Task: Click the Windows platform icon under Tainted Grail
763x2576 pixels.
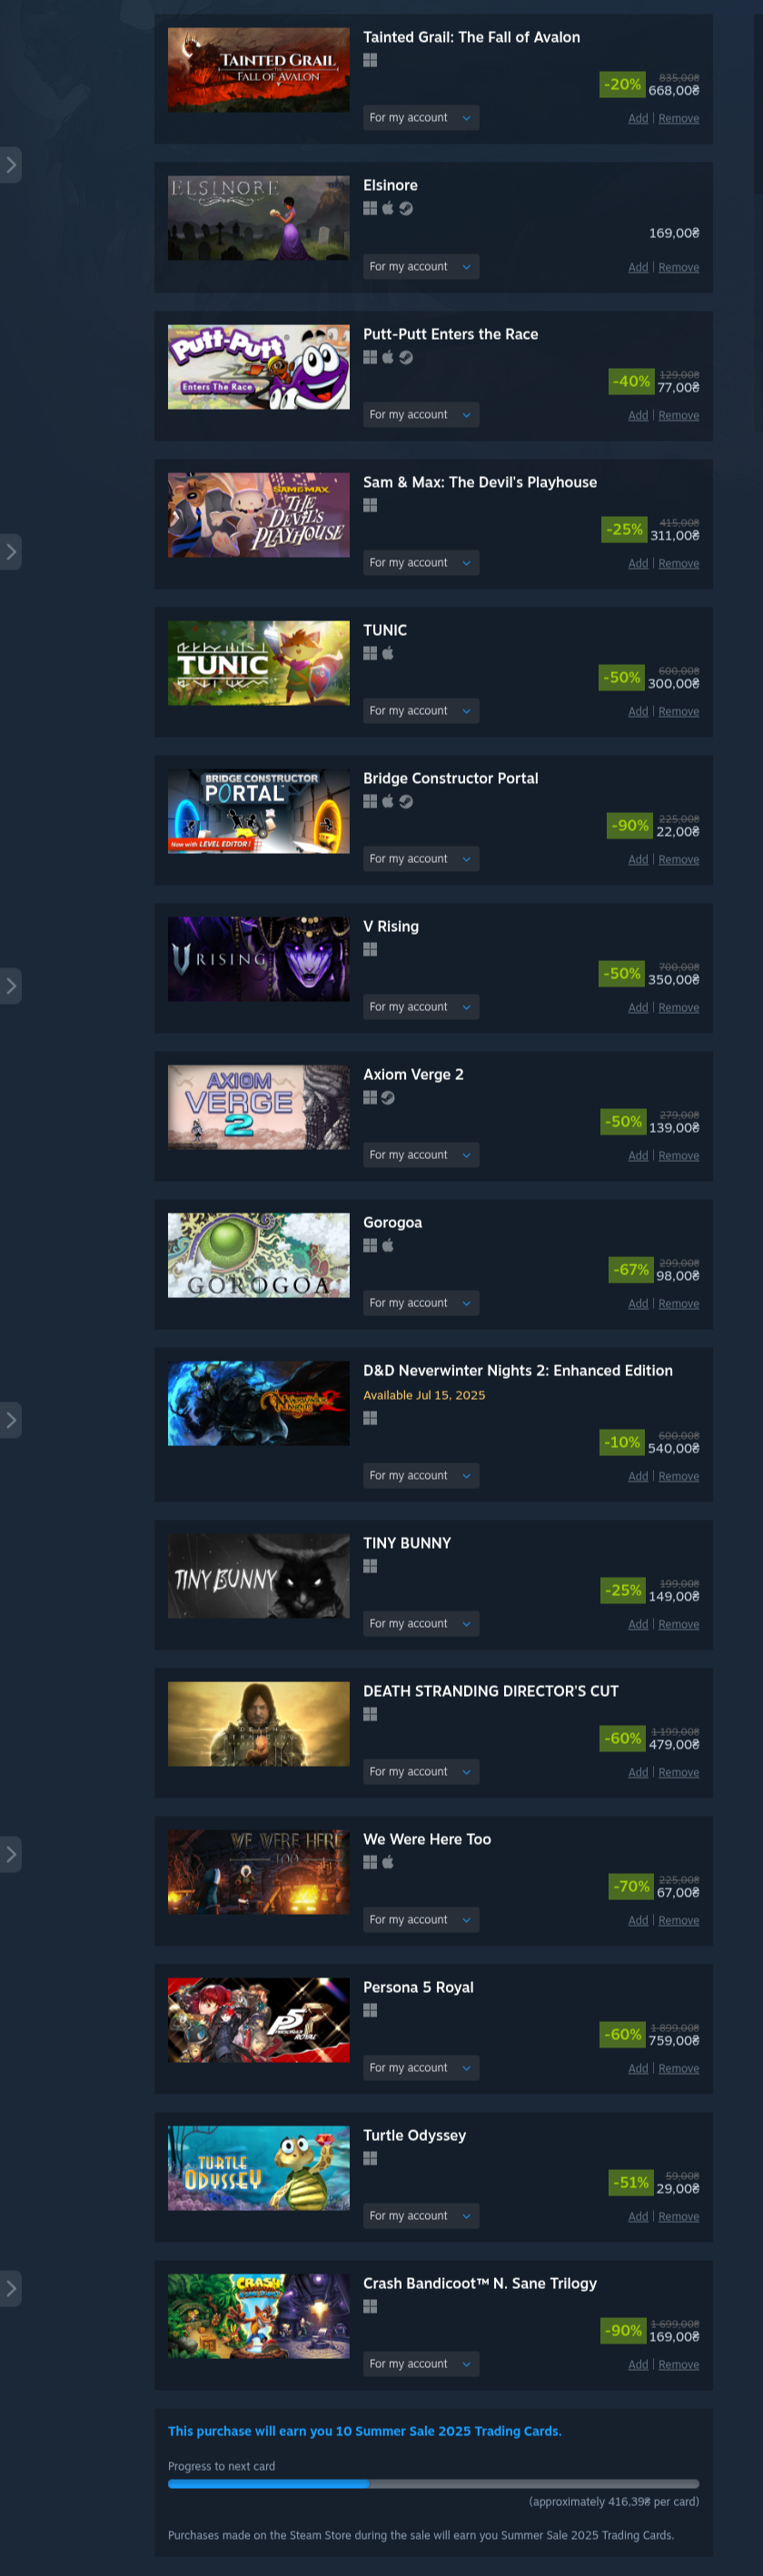Action: pyautogui.click(x=370, y=60)
